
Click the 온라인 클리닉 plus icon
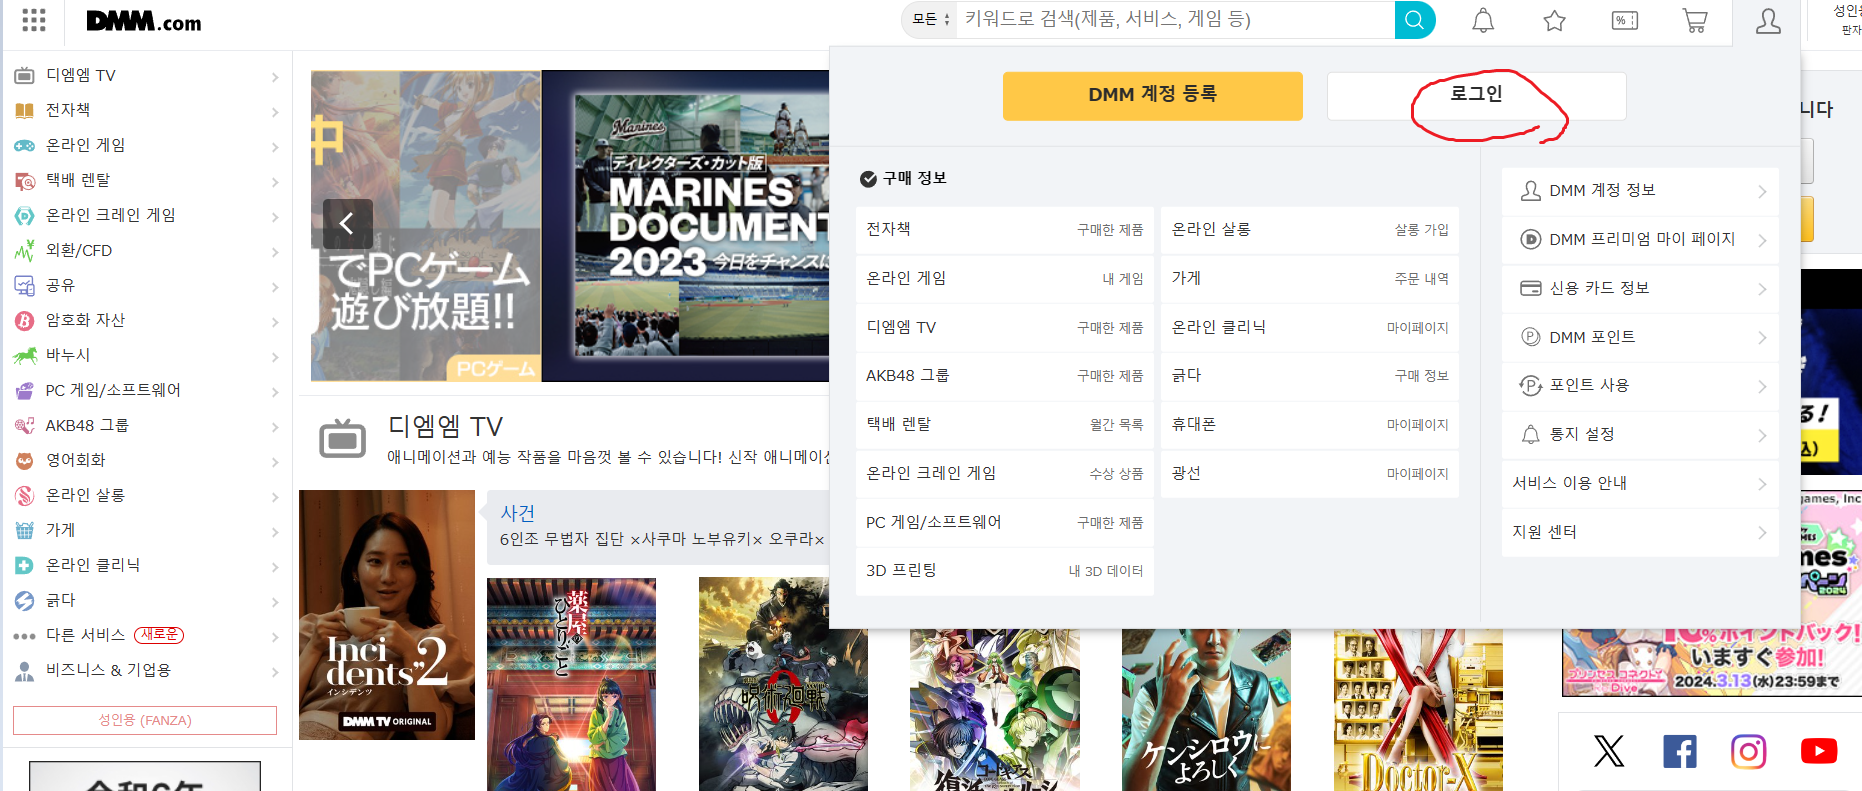coord(24,565)
